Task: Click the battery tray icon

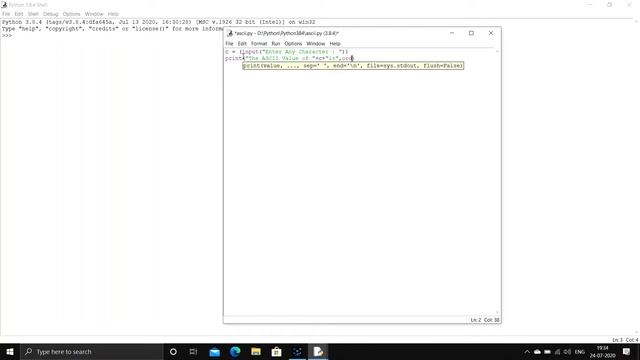Action: (x=547, y=352)
